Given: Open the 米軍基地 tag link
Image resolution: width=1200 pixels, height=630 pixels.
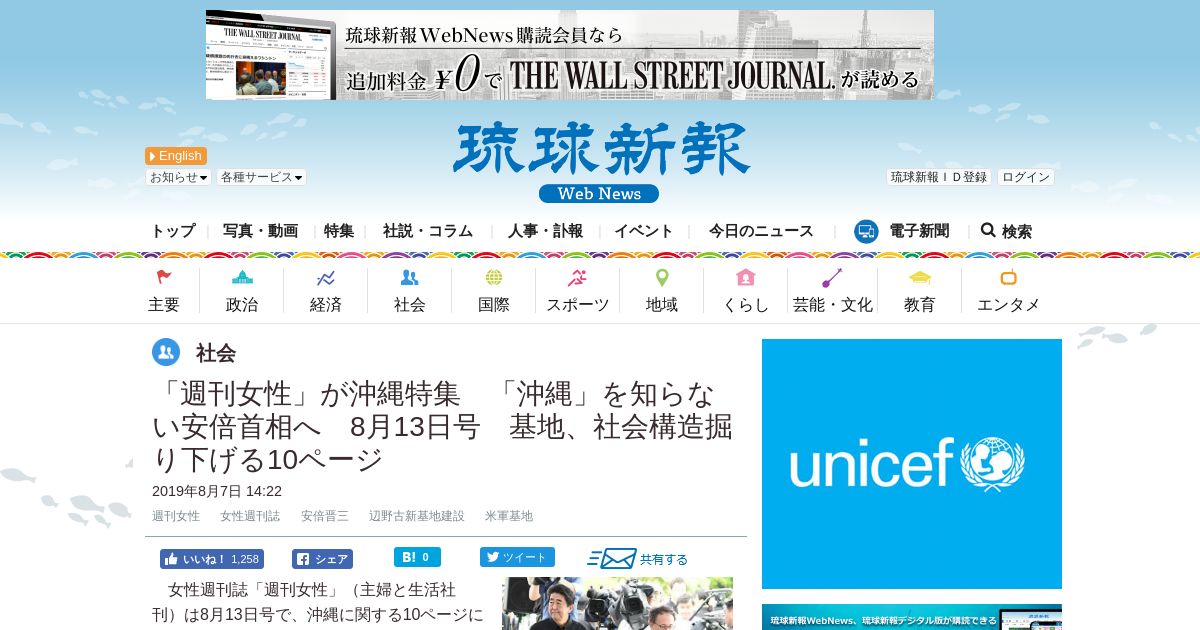Looking at the screenshot, I should 509,516.
